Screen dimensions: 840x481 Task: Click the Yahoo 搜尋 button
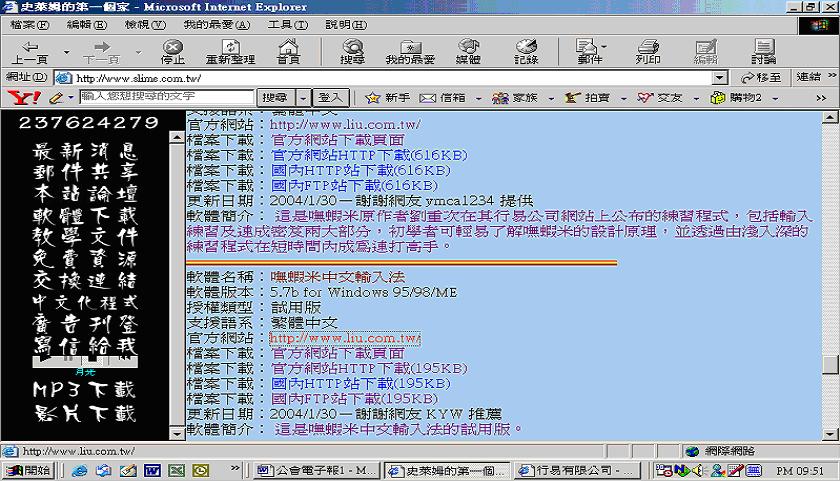click(x=276, y=97)
